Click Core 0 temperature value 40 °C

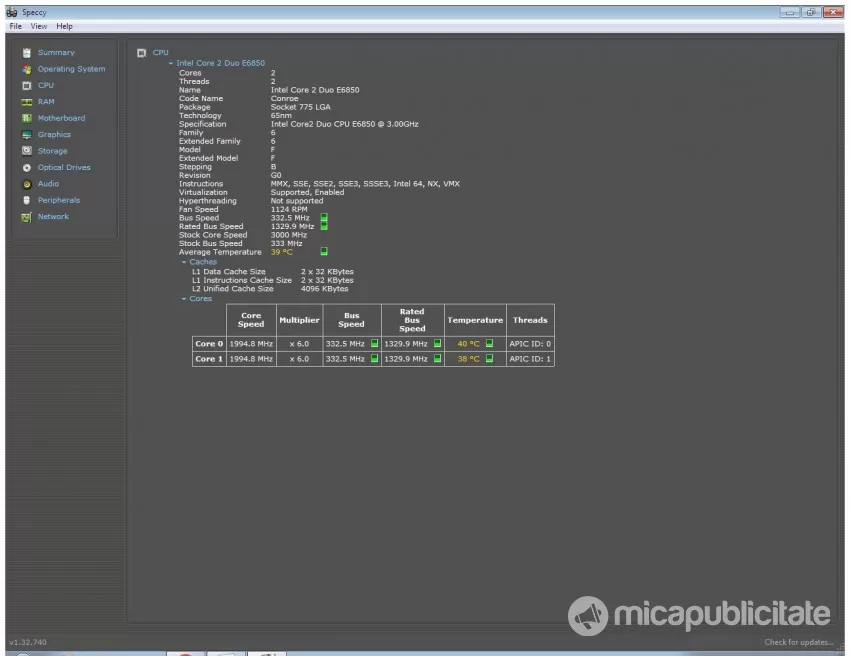coord(468,344)
